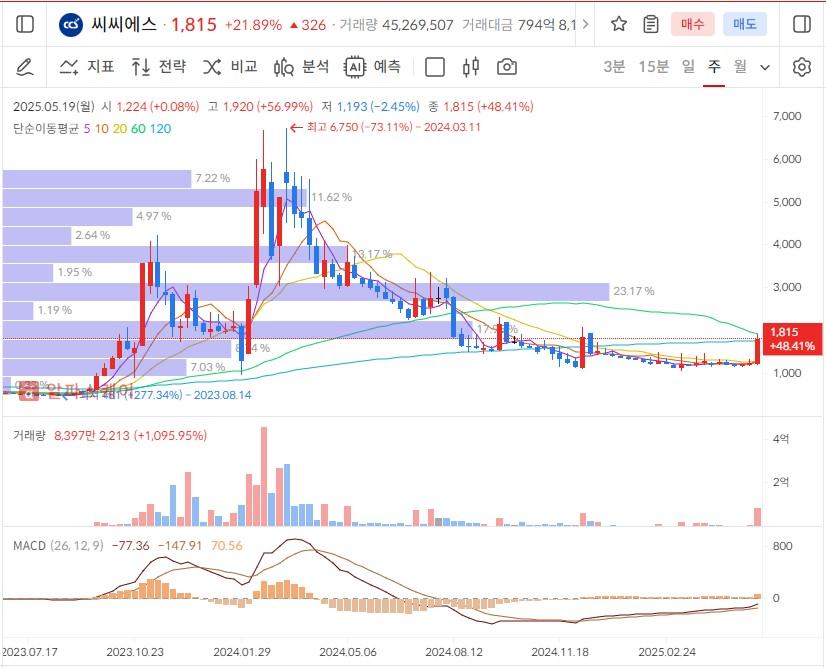Click the 120 moving average legend
This screenshot has width=826, height=668.
161,129
